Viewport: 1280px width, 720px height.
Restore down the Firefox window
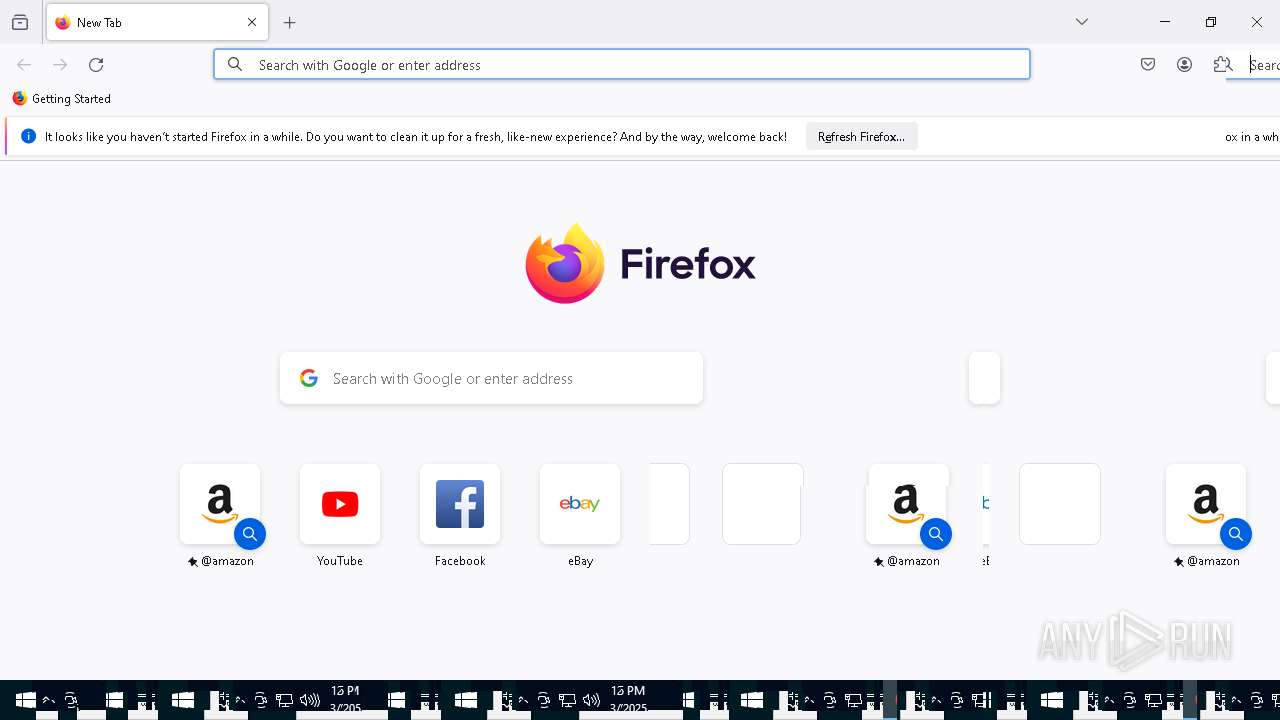tap(1211, 22)
